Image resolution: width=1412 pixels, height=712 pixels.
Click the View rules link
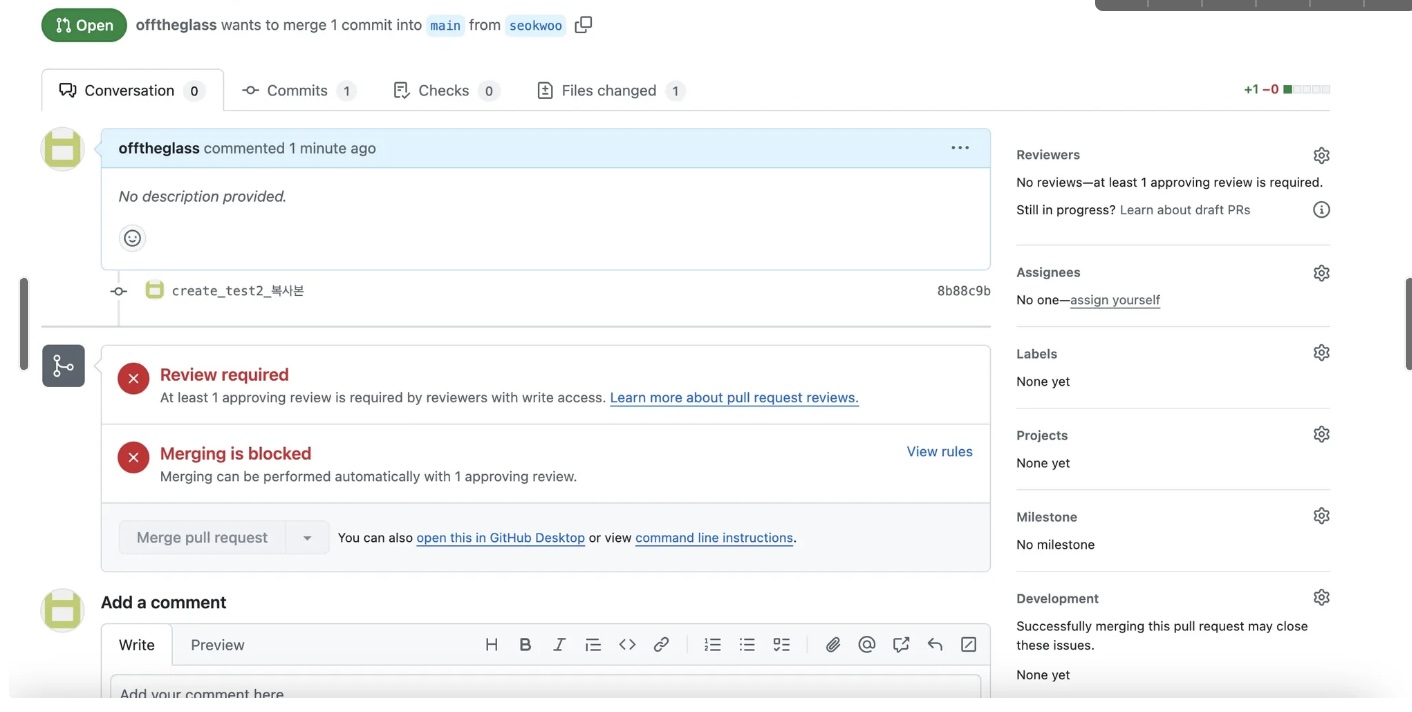940,452
